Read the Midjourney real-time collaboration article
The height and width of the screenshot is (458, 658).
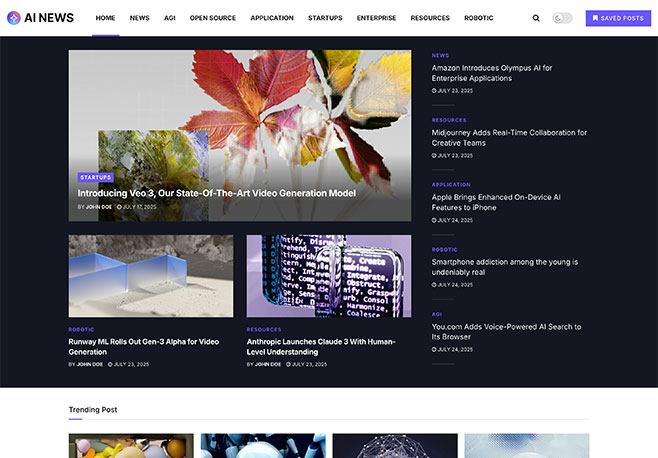coord(509,137)
